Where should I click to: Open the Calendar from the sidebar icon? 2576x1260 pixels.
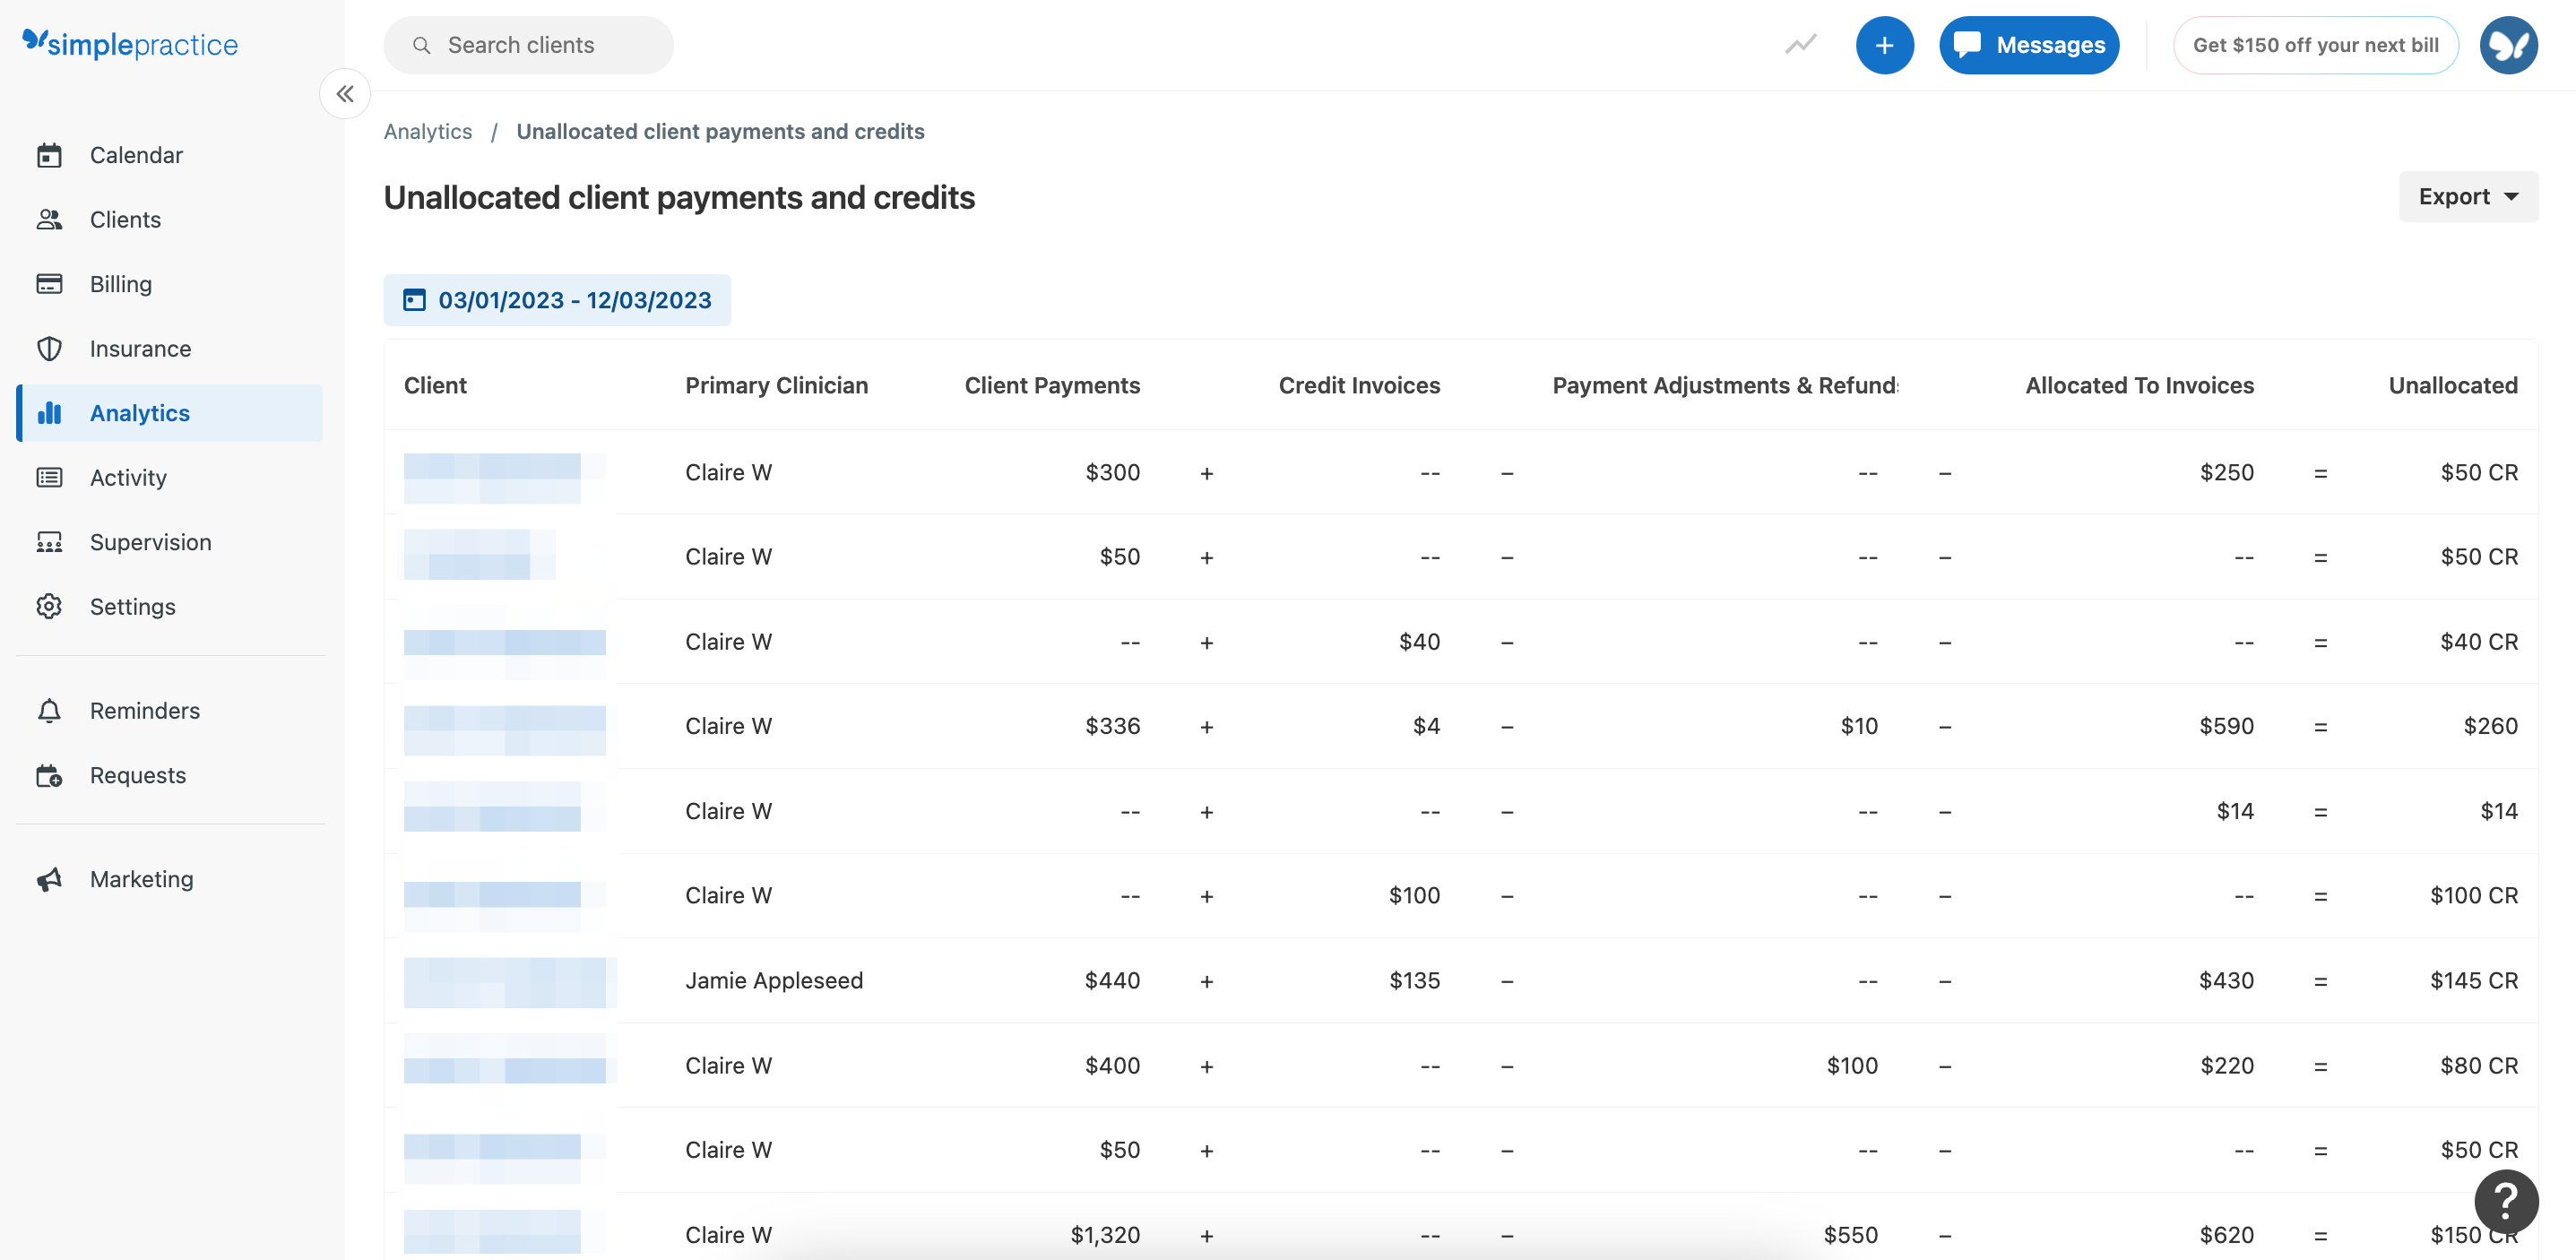tap(50, 155)
